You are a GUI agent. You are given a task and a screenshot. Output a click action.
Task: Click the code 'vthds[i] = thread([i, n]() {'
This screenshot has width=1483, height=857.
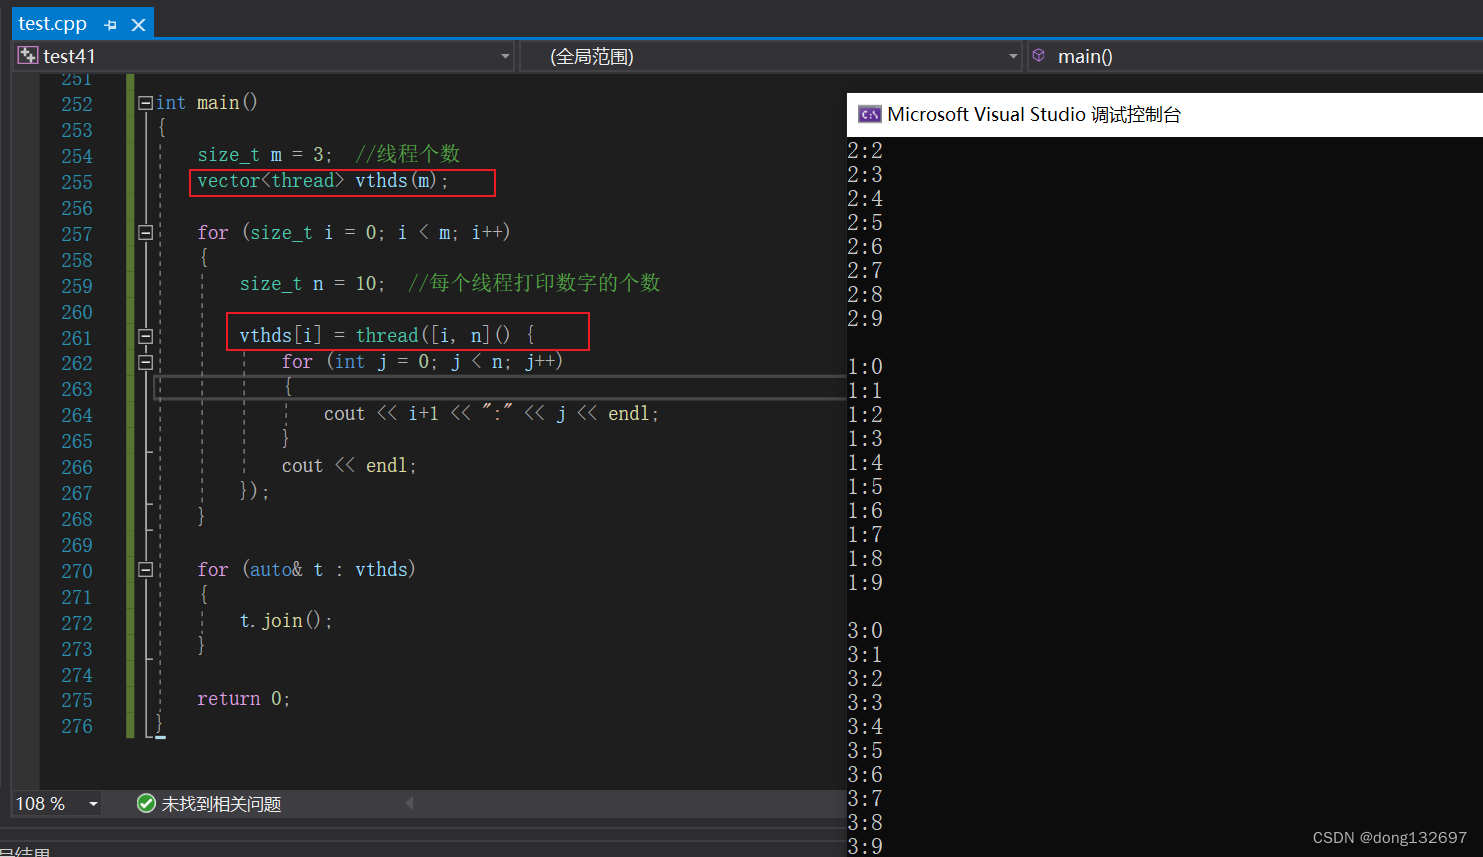pos(387,335)
